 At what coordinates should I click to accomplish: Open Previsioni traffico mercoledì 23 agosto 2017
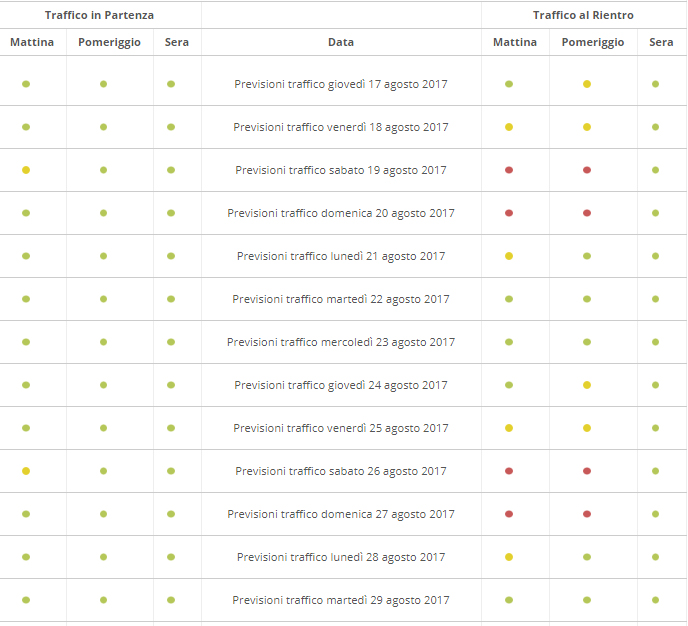[x=341, y=342]
